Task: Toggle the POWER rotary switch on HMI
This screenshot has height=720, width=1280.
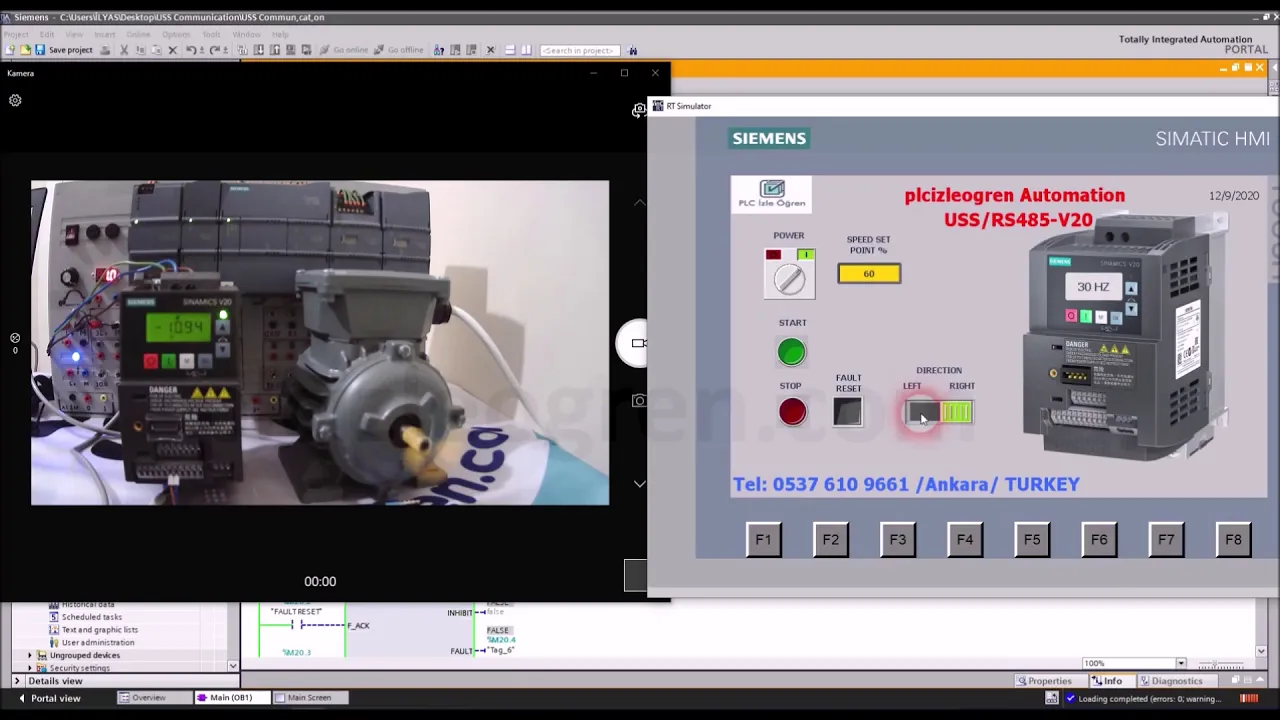Action: click(789, 273)
